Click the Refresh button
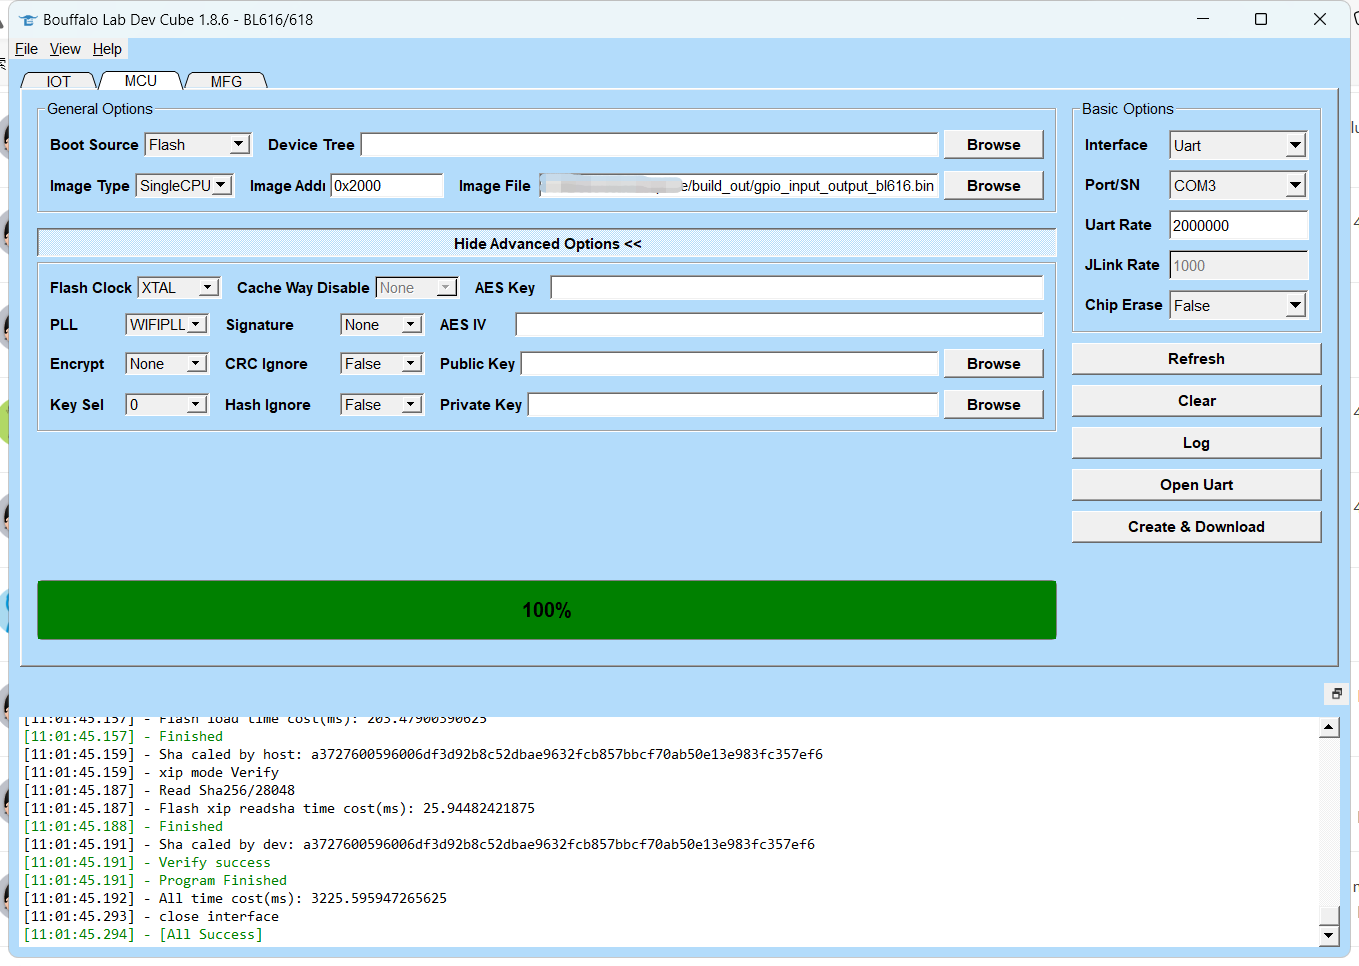This screenshot has width=1359, height=966. pos(1196,359)
